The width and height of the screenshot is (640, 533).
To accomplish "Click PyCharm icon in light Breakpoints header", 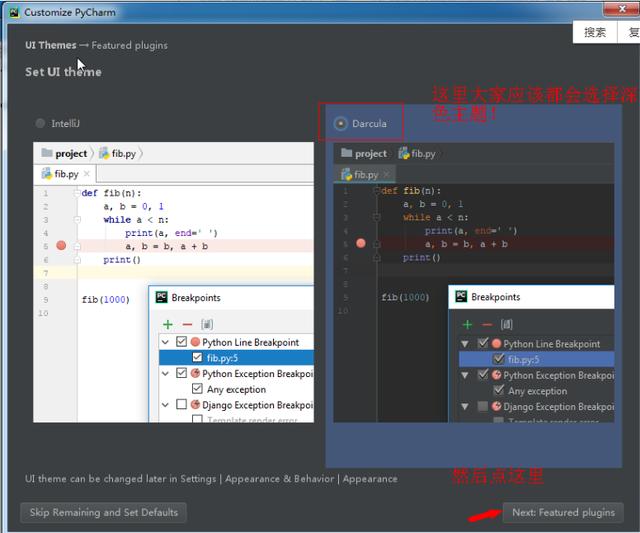I will click(x=162, y=297).
